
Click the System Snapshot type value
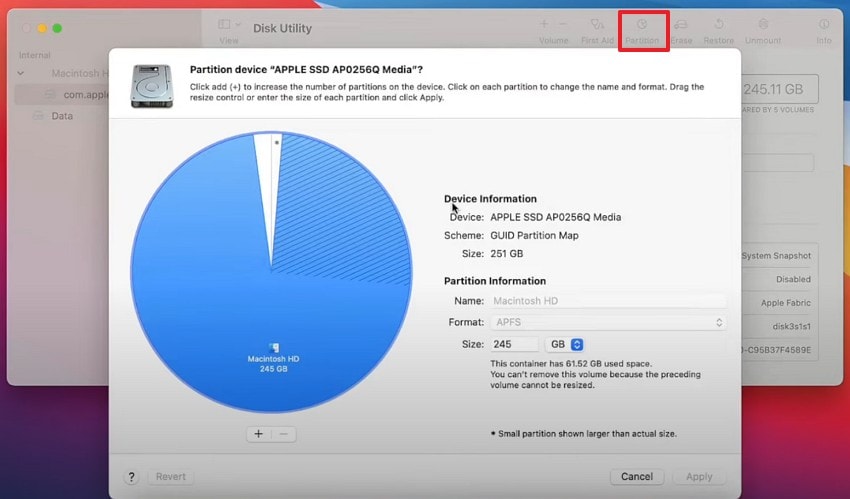tap(776, 256)
